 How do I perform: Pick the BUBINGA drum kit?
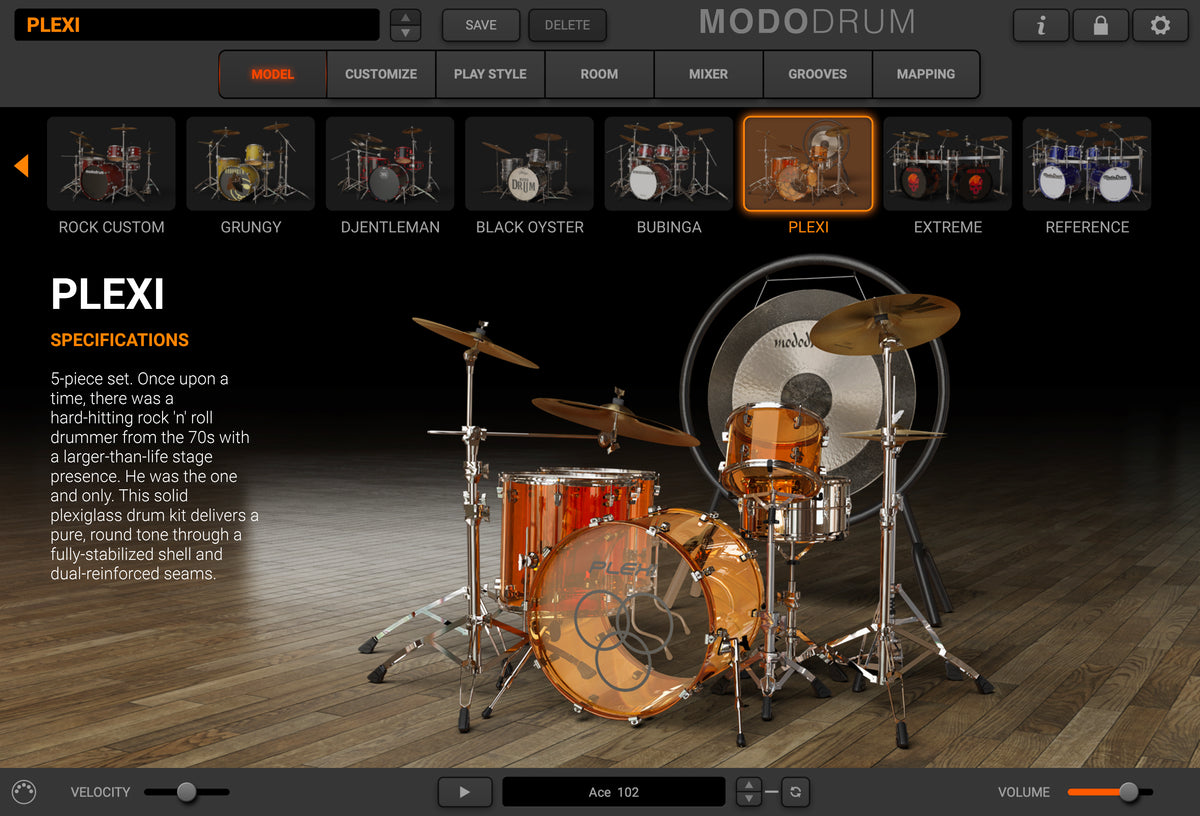coord(669,164)
